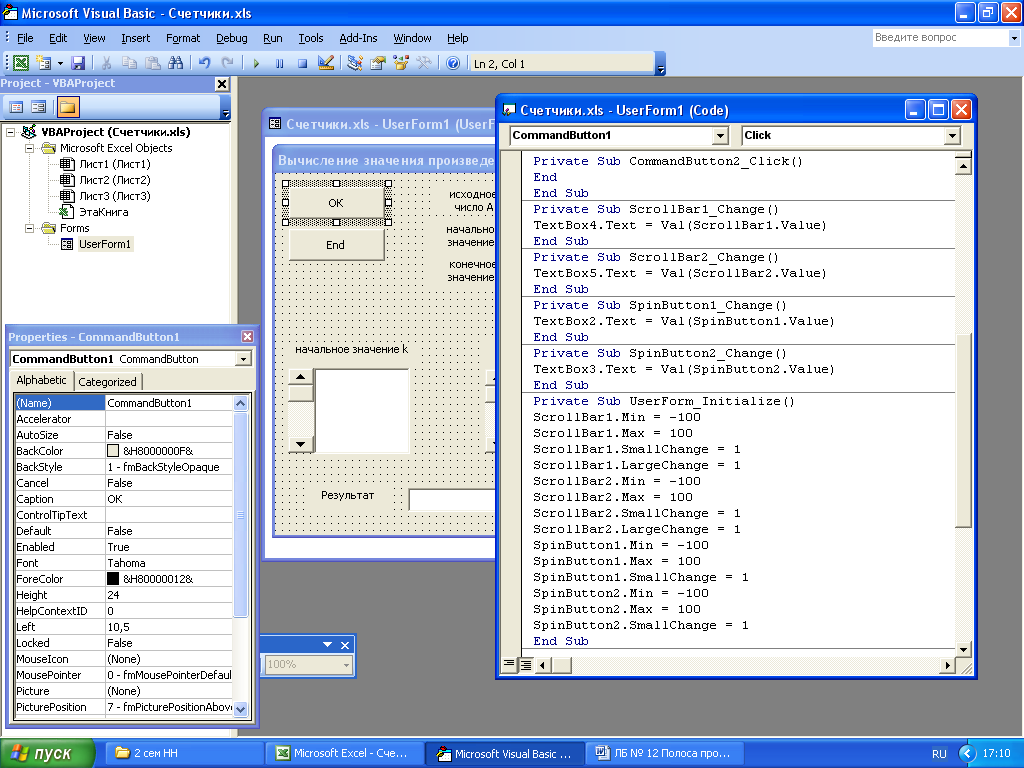1024x768 pixels.
Task: Click the RU language indicator in tray
Action: [939, 754]
